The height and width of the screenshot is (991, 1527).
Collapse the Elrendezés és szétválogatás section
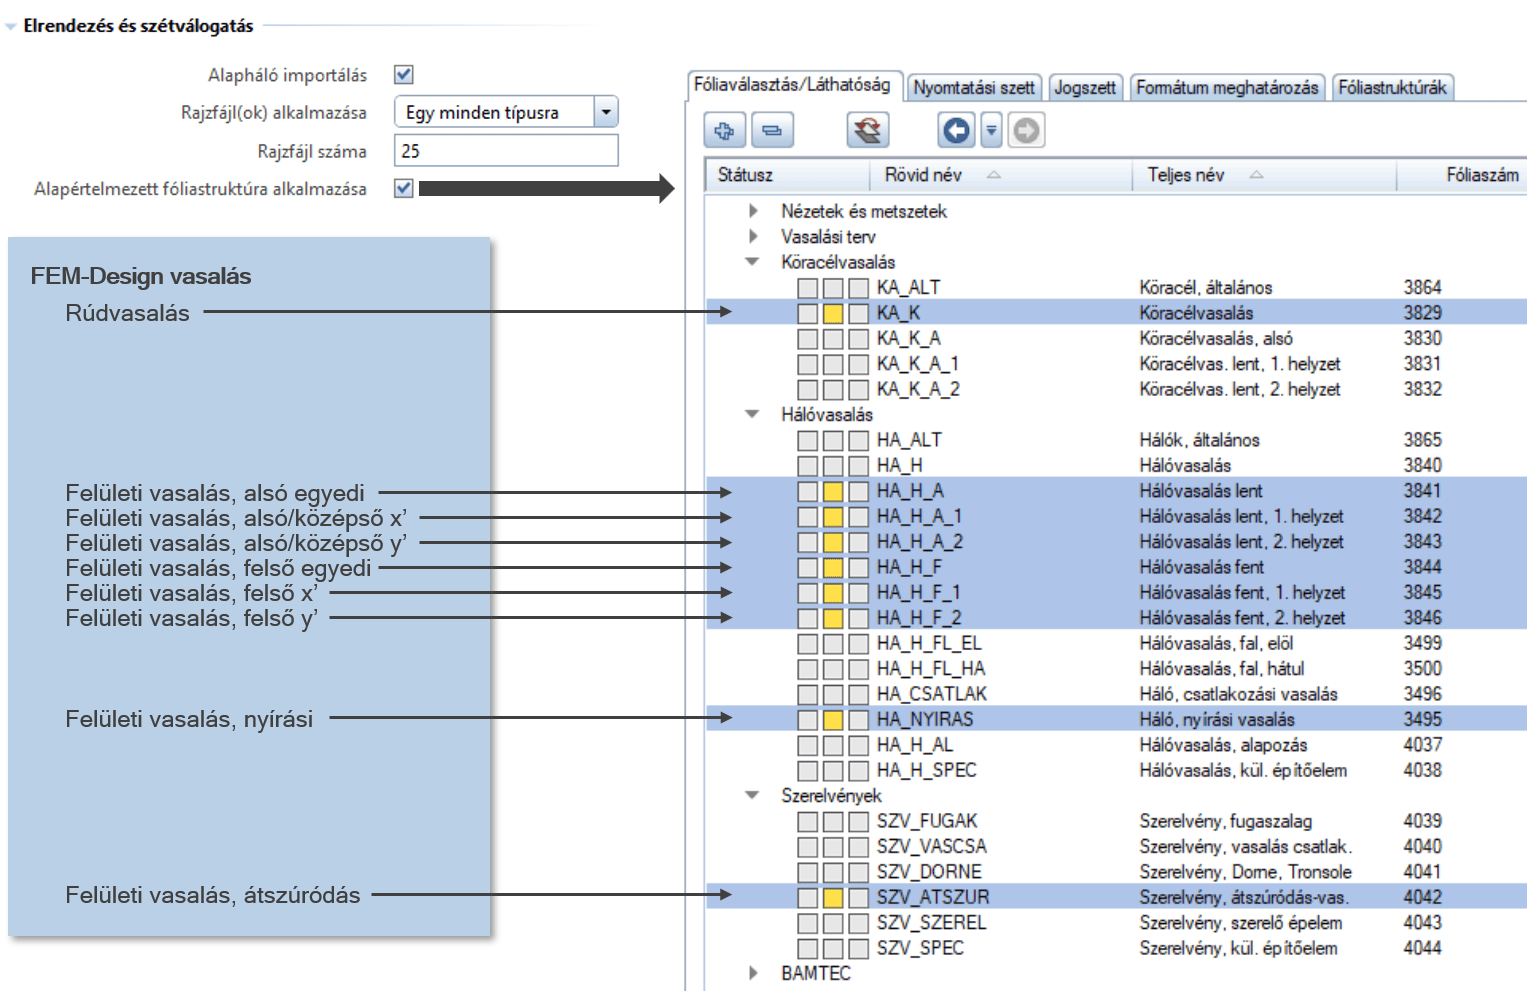point(11,27)
